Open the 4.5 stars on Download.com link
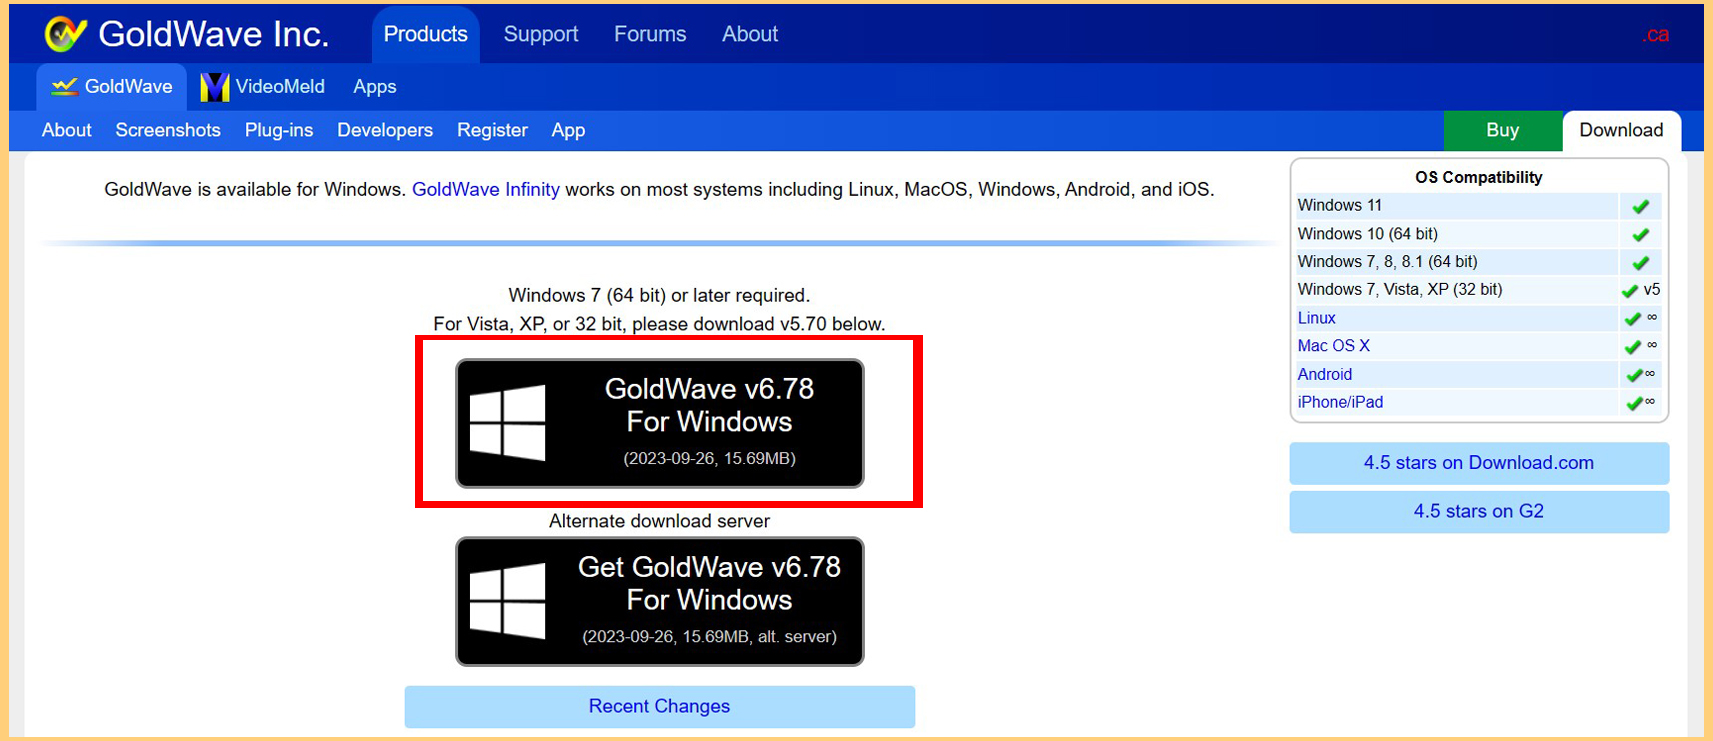1713x741 pixels. (x=1479, y=463)
